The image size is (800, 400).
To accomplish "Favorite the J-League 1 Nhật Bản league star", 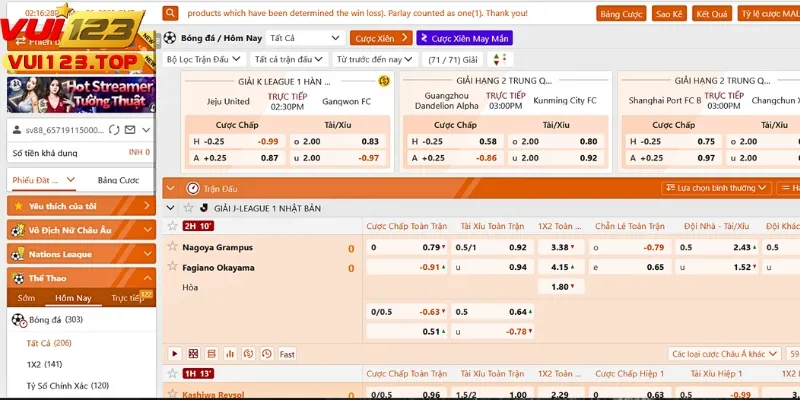I will click(x=188, y=208).
